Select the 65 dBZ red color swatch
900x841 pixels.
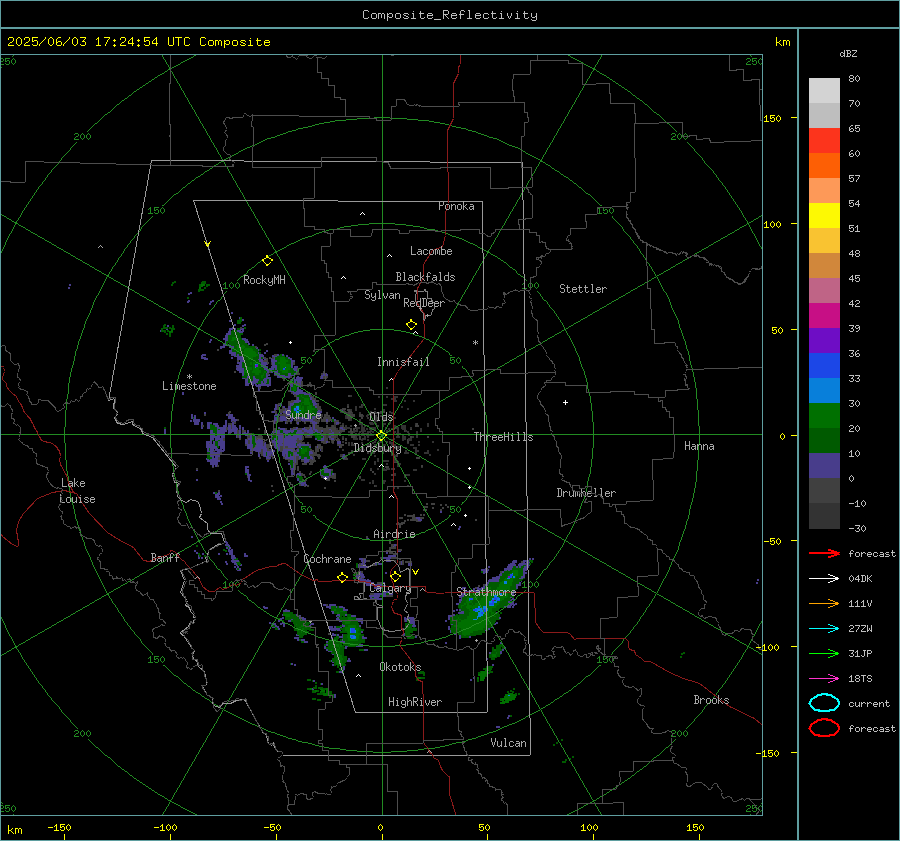coord(824,140)
